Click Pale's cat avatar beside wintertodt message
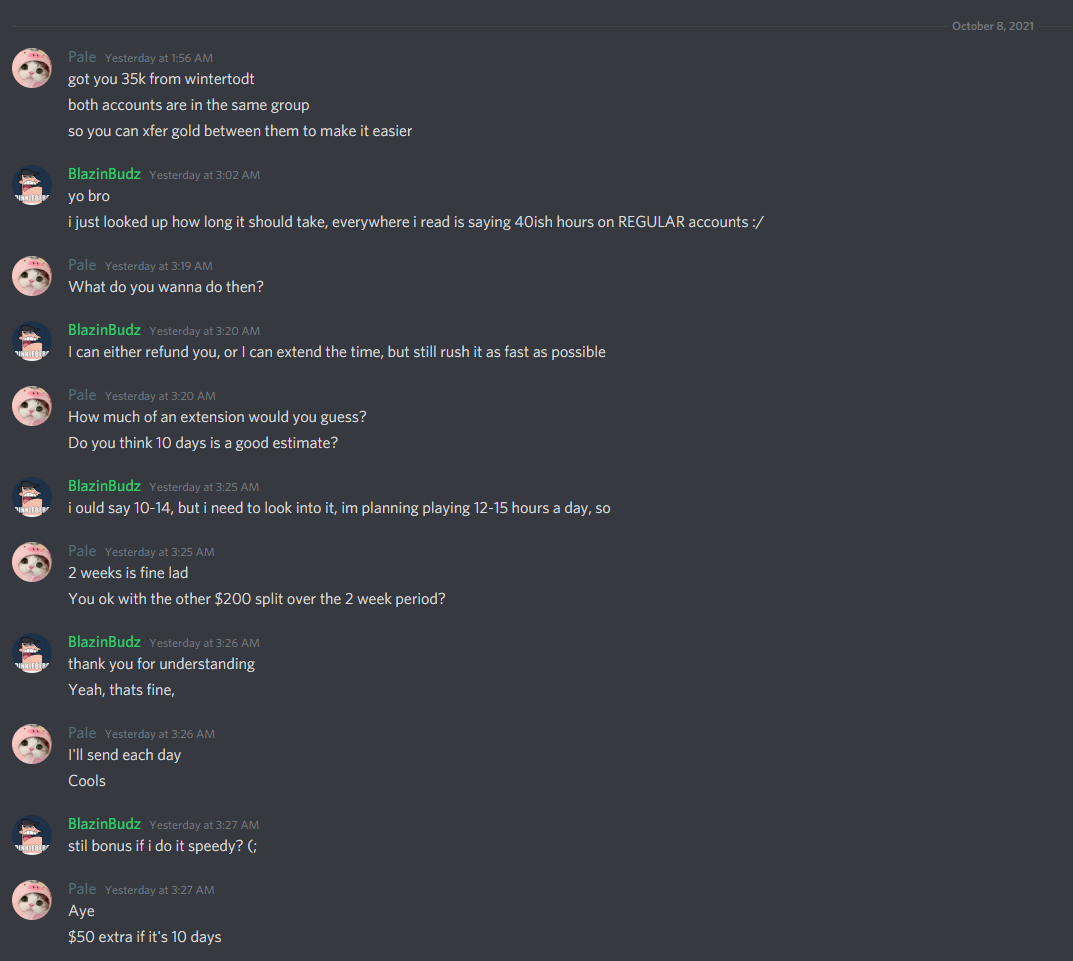 pyautogui.click(x=32, y=68)
